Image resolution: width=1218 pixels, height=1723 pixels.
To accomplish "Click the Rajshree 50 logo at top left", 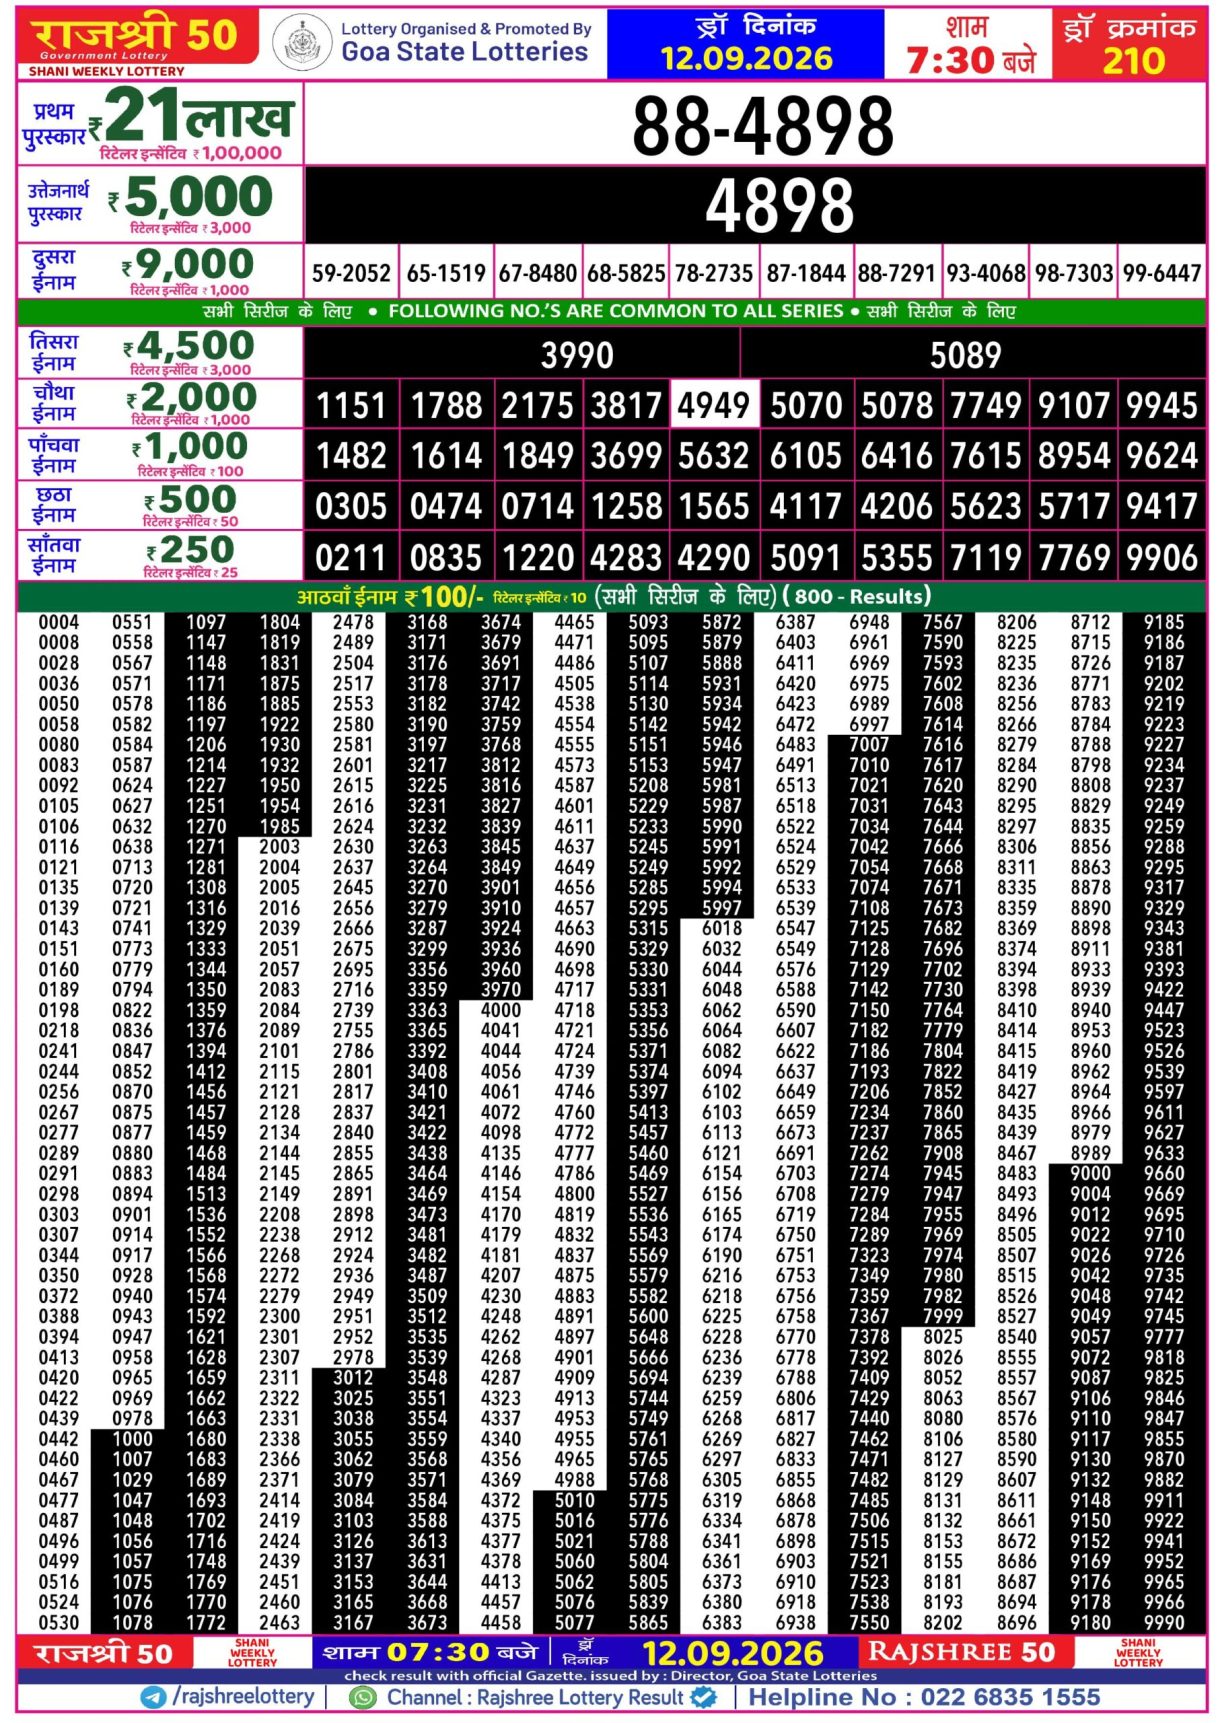I will [135, 43].
